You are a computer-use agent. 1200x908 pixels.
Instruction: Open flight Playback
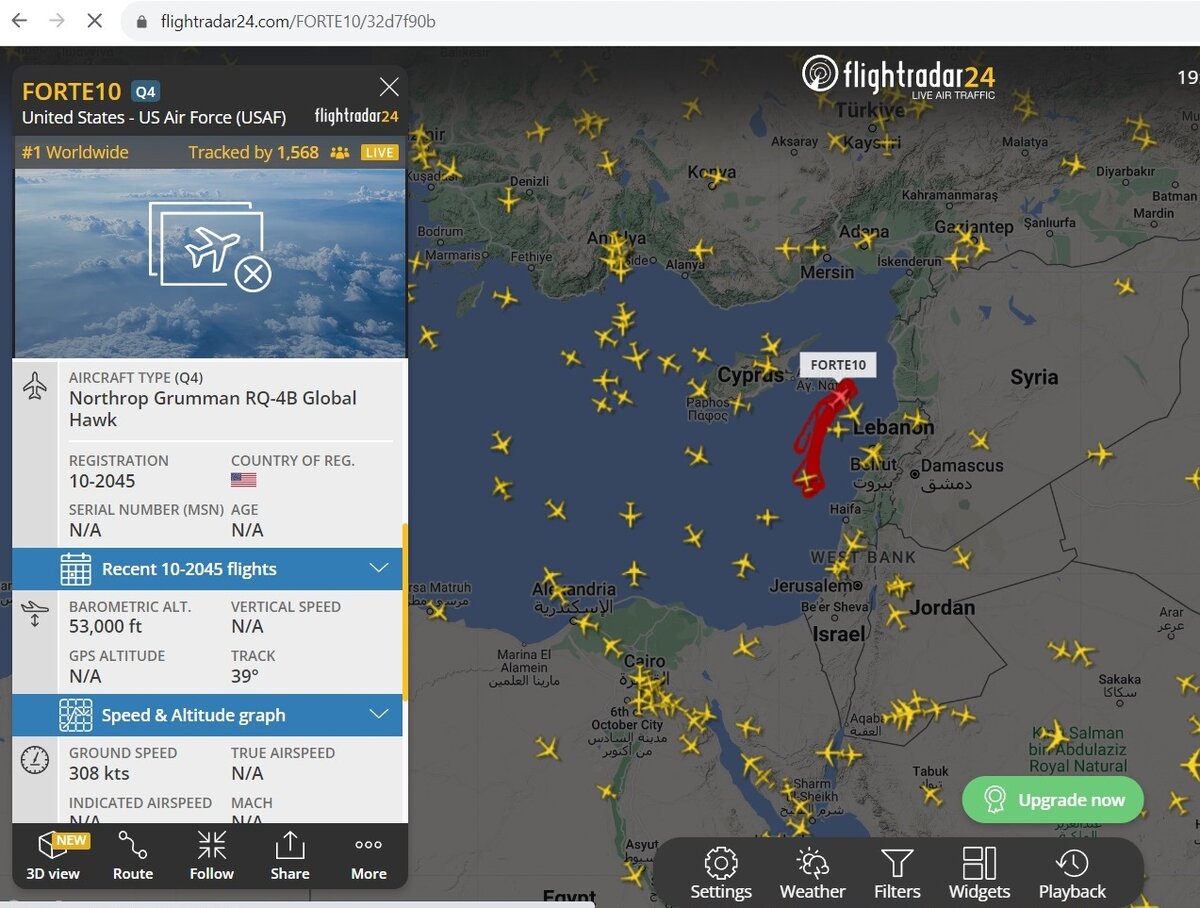point(1072,874)
